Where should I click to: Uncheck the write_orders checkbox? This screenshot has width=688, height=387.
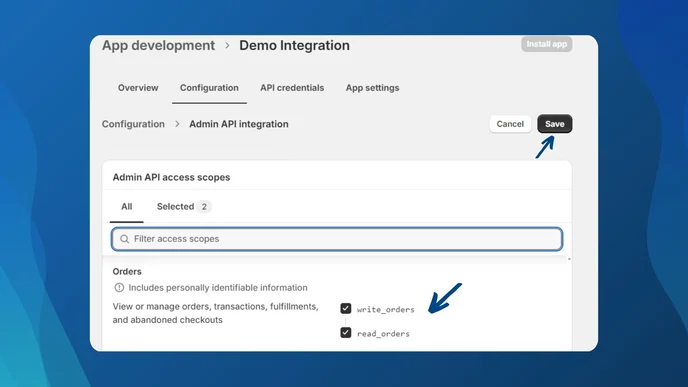click(x=346, y=308)
